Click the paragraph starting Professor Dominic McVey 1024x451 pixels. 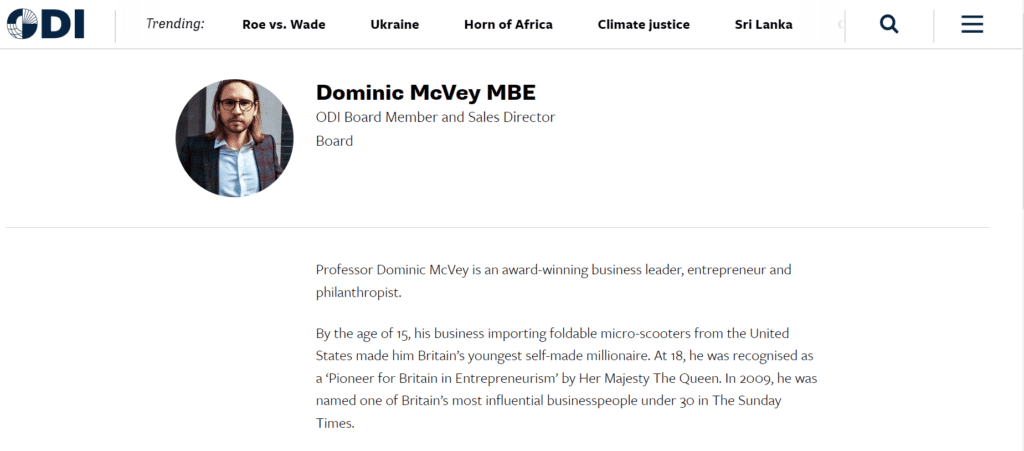coord(553,281)
